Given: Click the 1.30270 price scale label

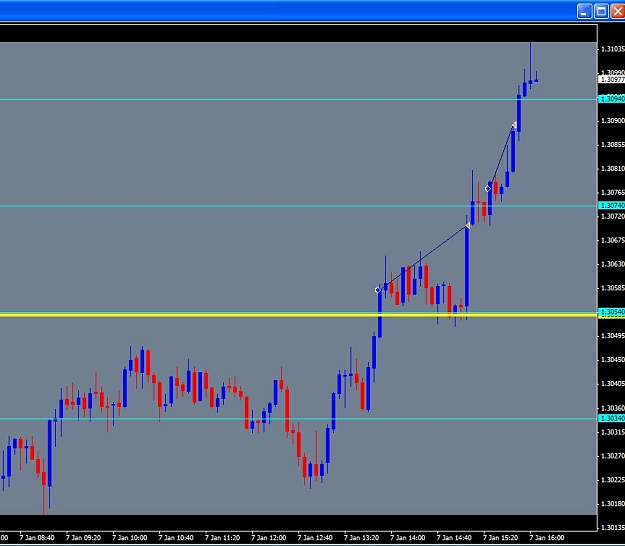Looking at the screenshot, I should (613, 456).
